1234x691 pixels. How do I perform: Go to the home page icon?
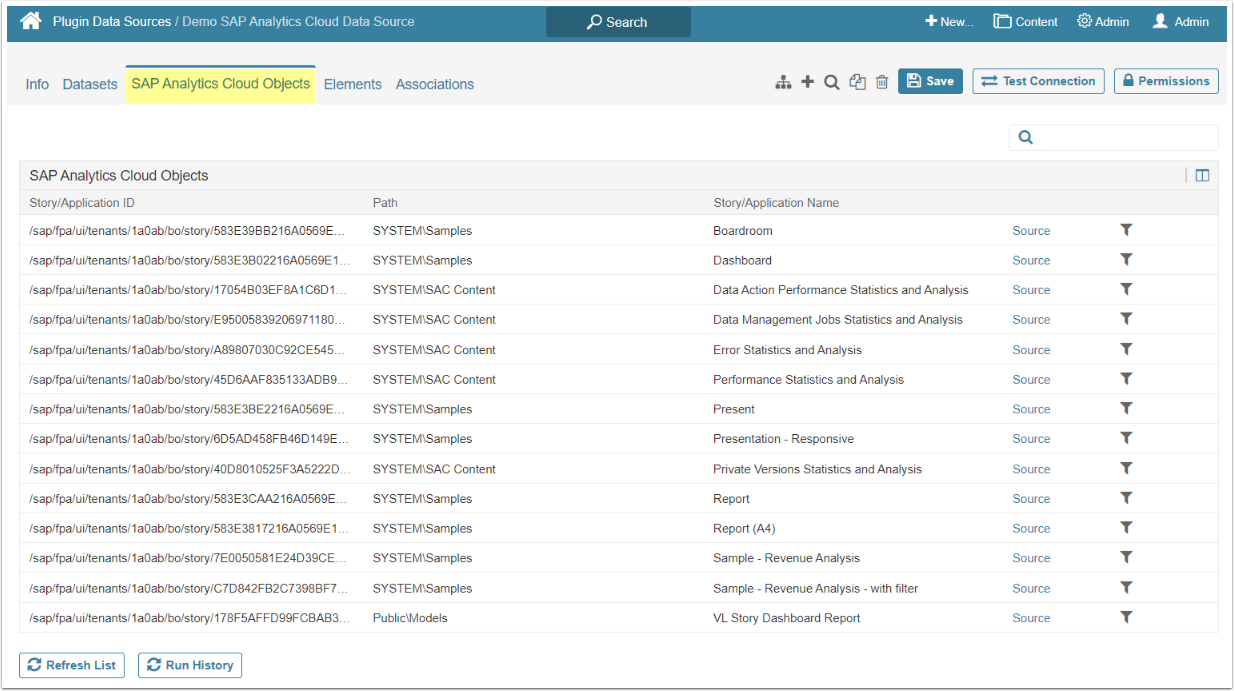coord(31,21)
